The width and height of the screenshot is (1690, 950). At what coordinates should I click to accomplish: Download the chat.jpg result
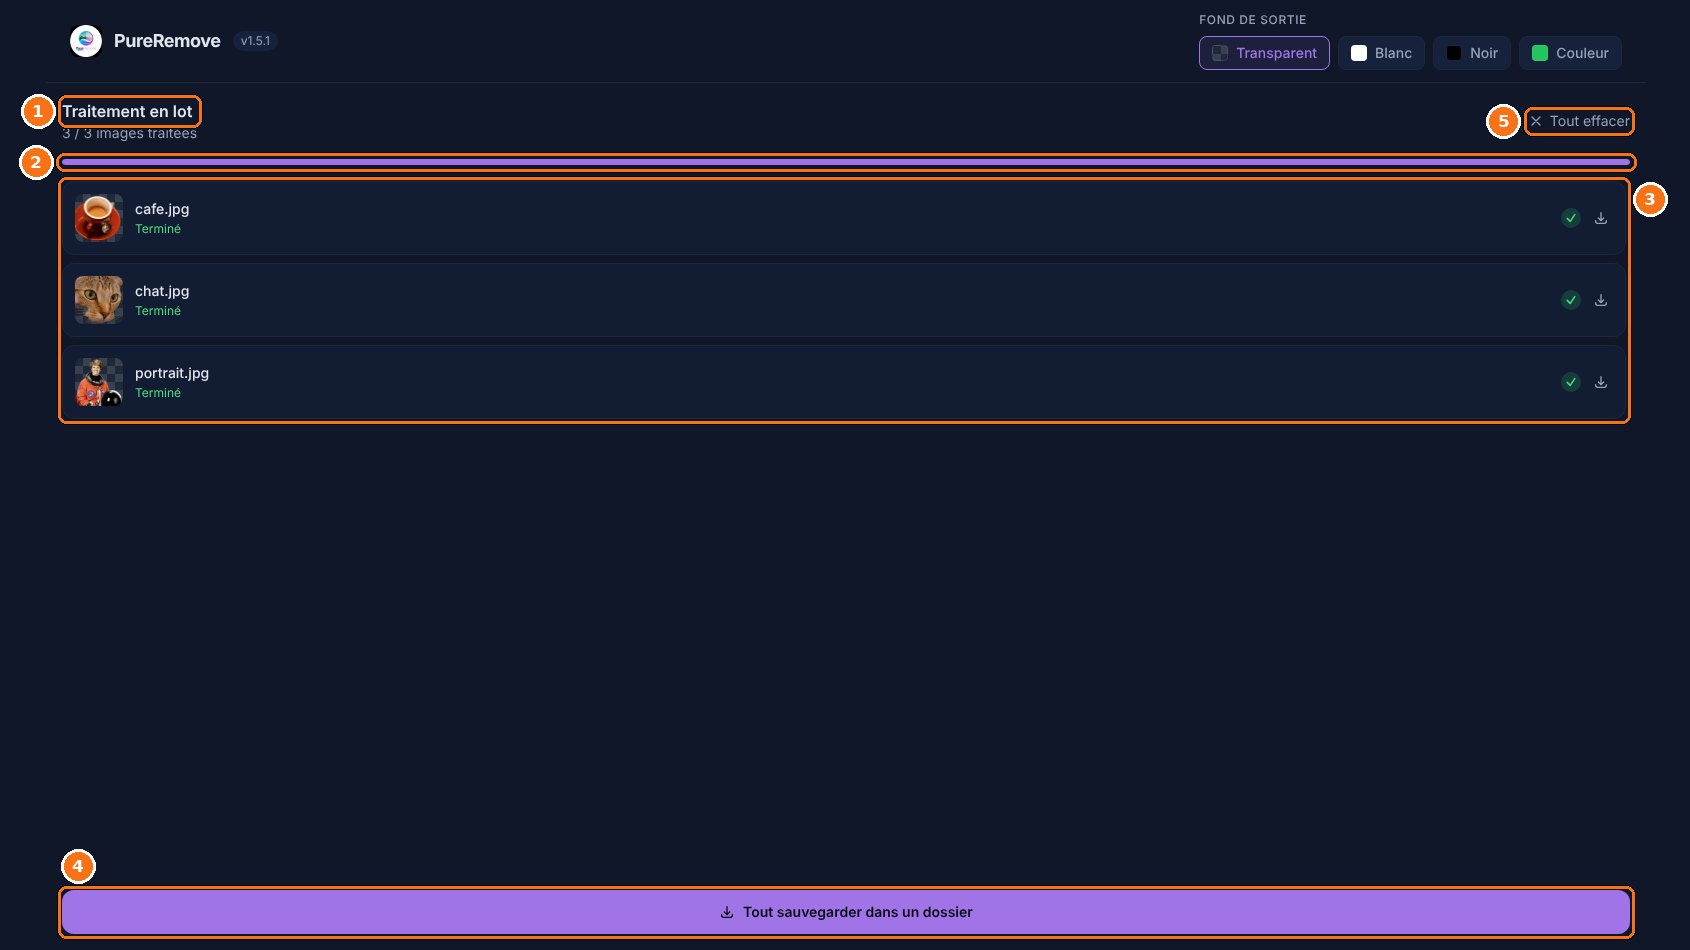[1601, 300]
